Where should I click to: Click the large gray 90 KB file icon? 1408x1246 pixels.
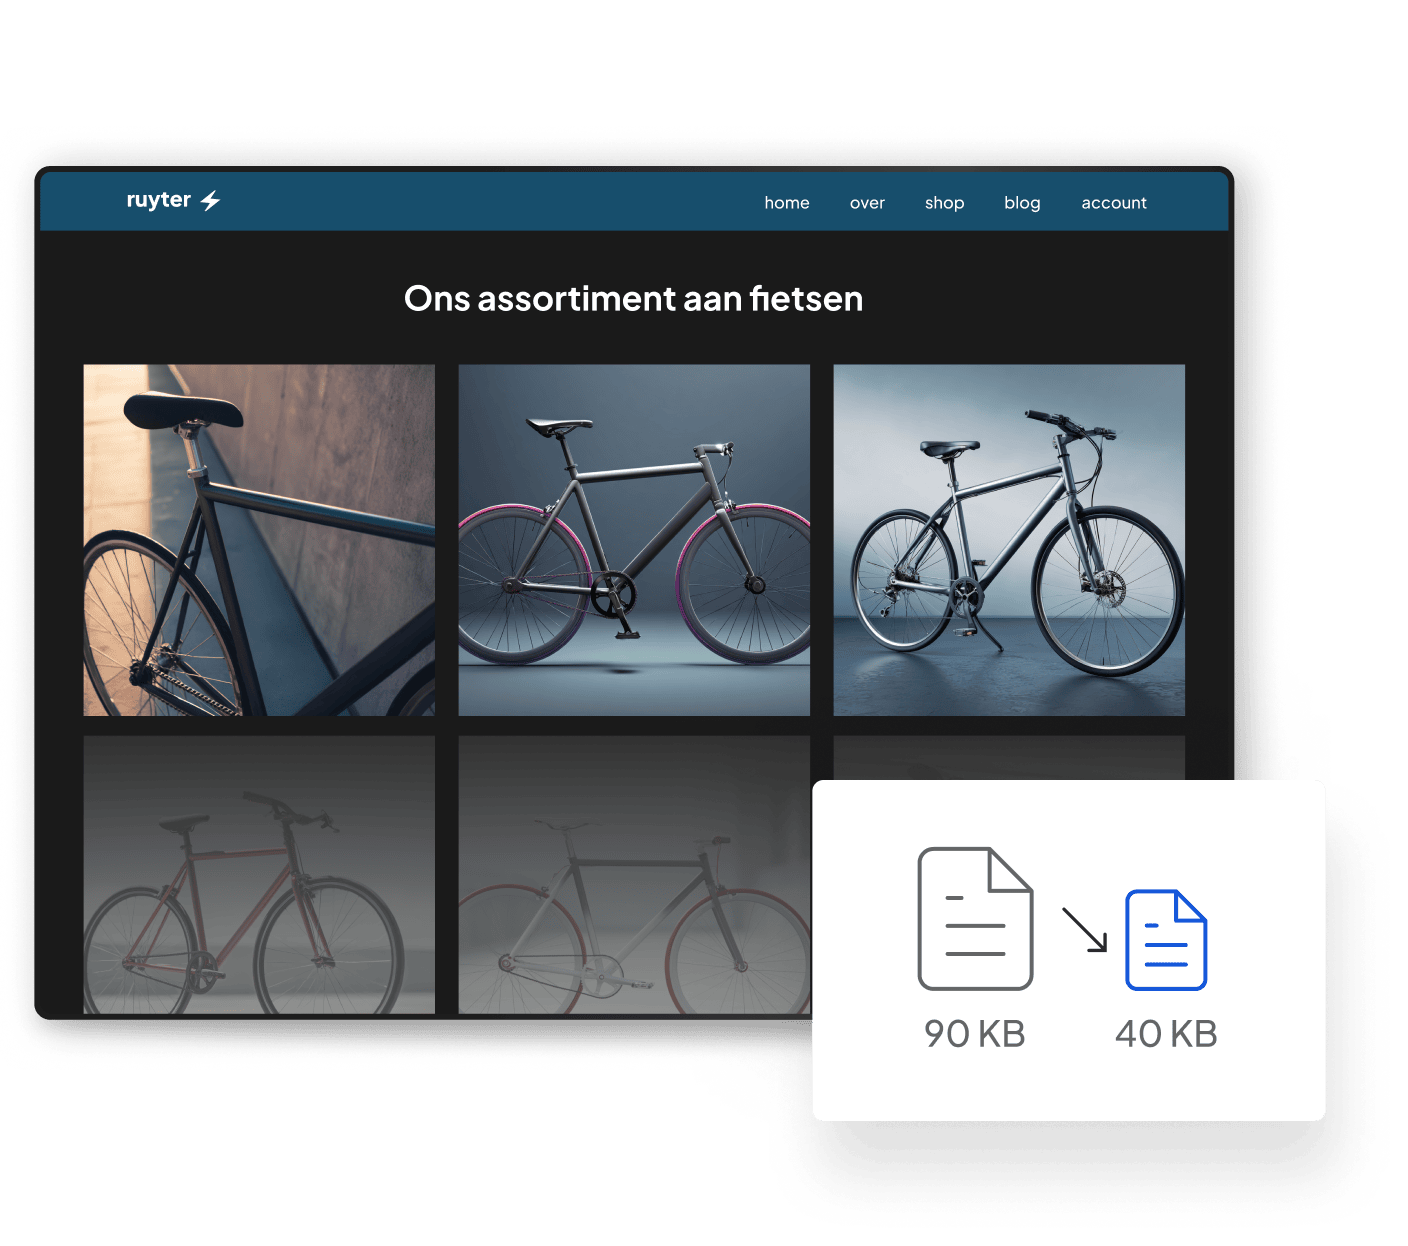[x=975, y=918]
